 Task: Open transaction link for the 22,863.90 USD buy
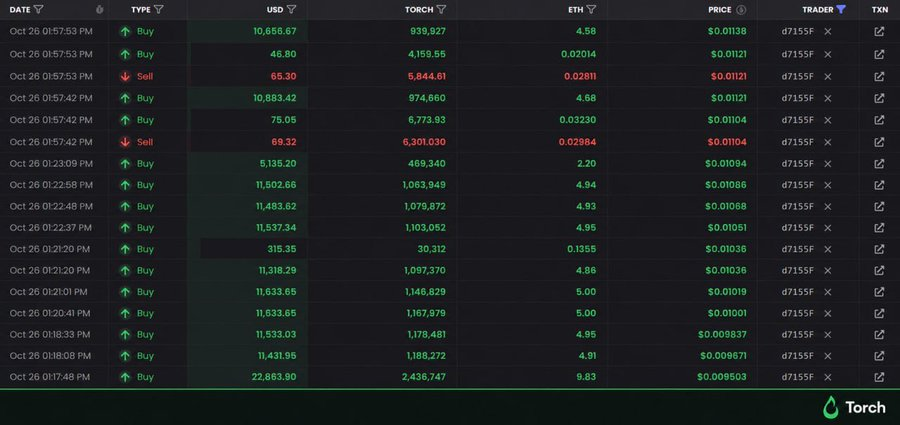click(x=879, y=377)
